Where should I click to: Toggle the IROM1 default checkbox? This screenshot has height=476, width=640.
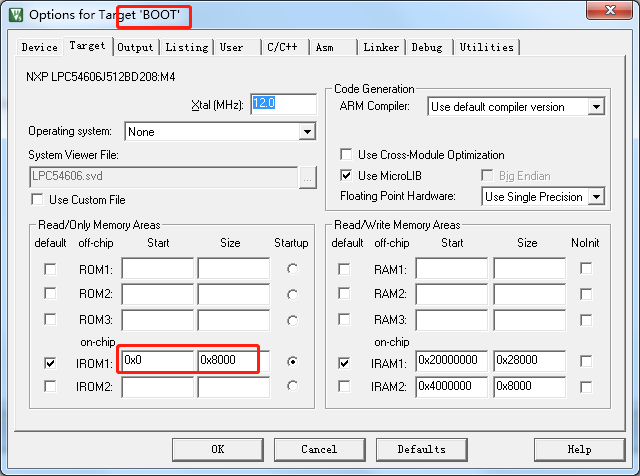(50, 363)
